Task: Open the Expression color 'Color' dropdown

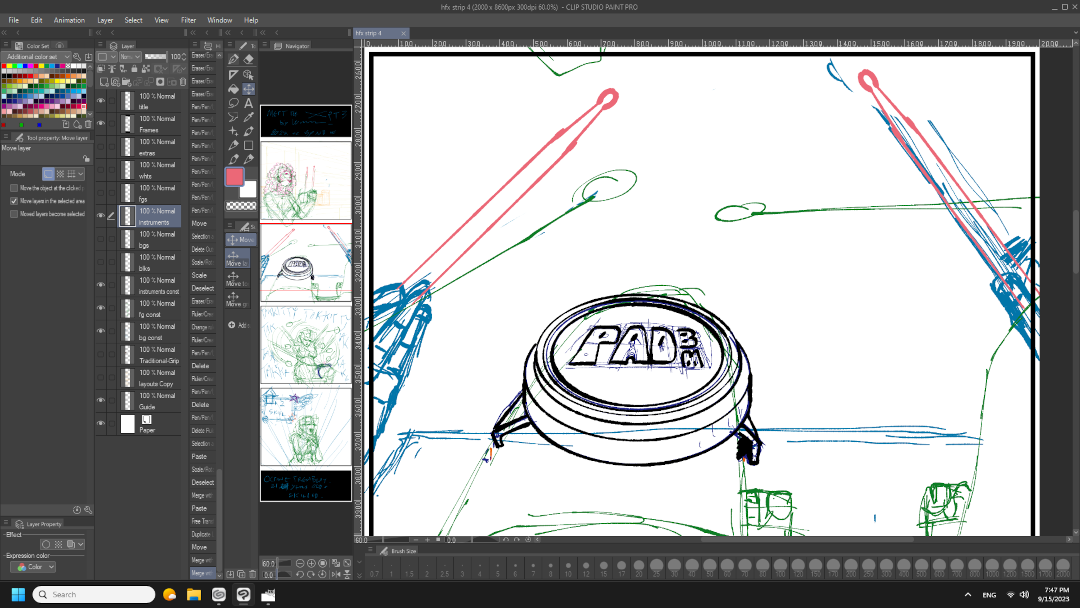Action: [x=34, y=567]
